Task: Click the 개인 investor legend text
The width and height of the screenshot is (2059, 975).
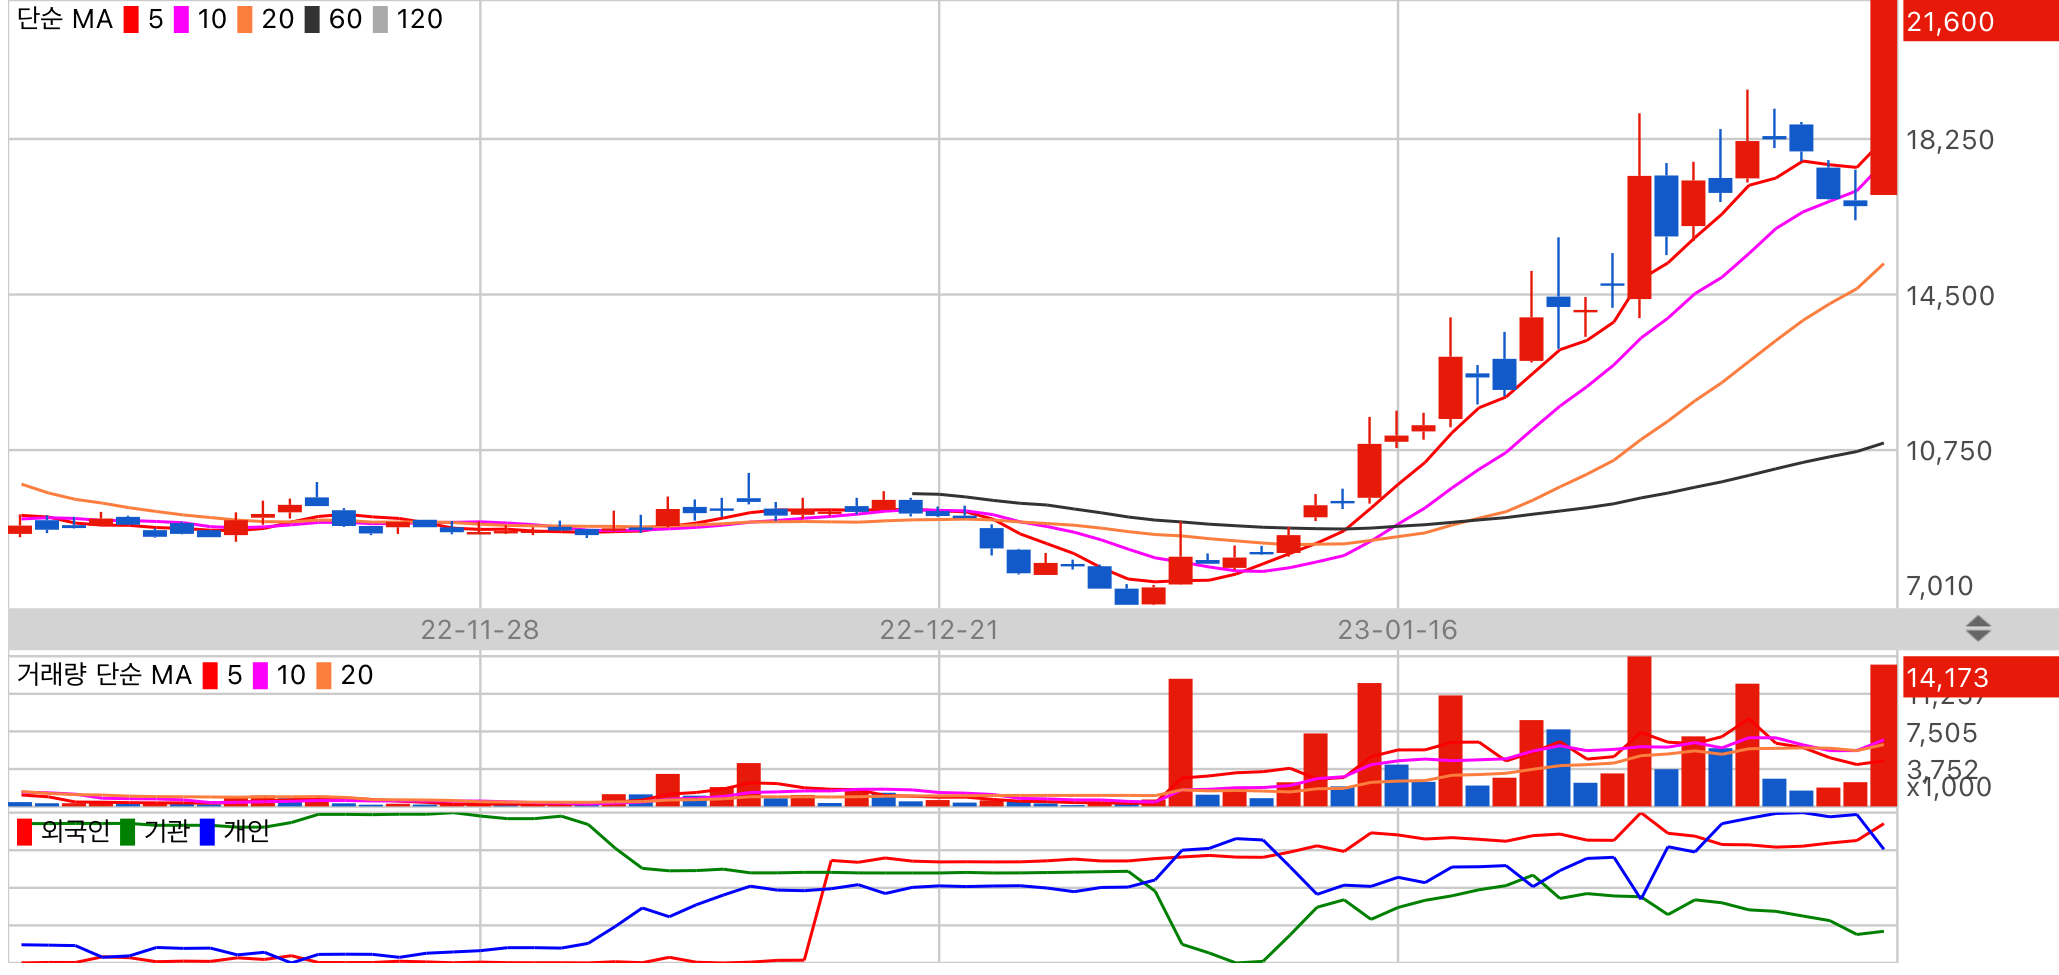Action: point(246,831)
